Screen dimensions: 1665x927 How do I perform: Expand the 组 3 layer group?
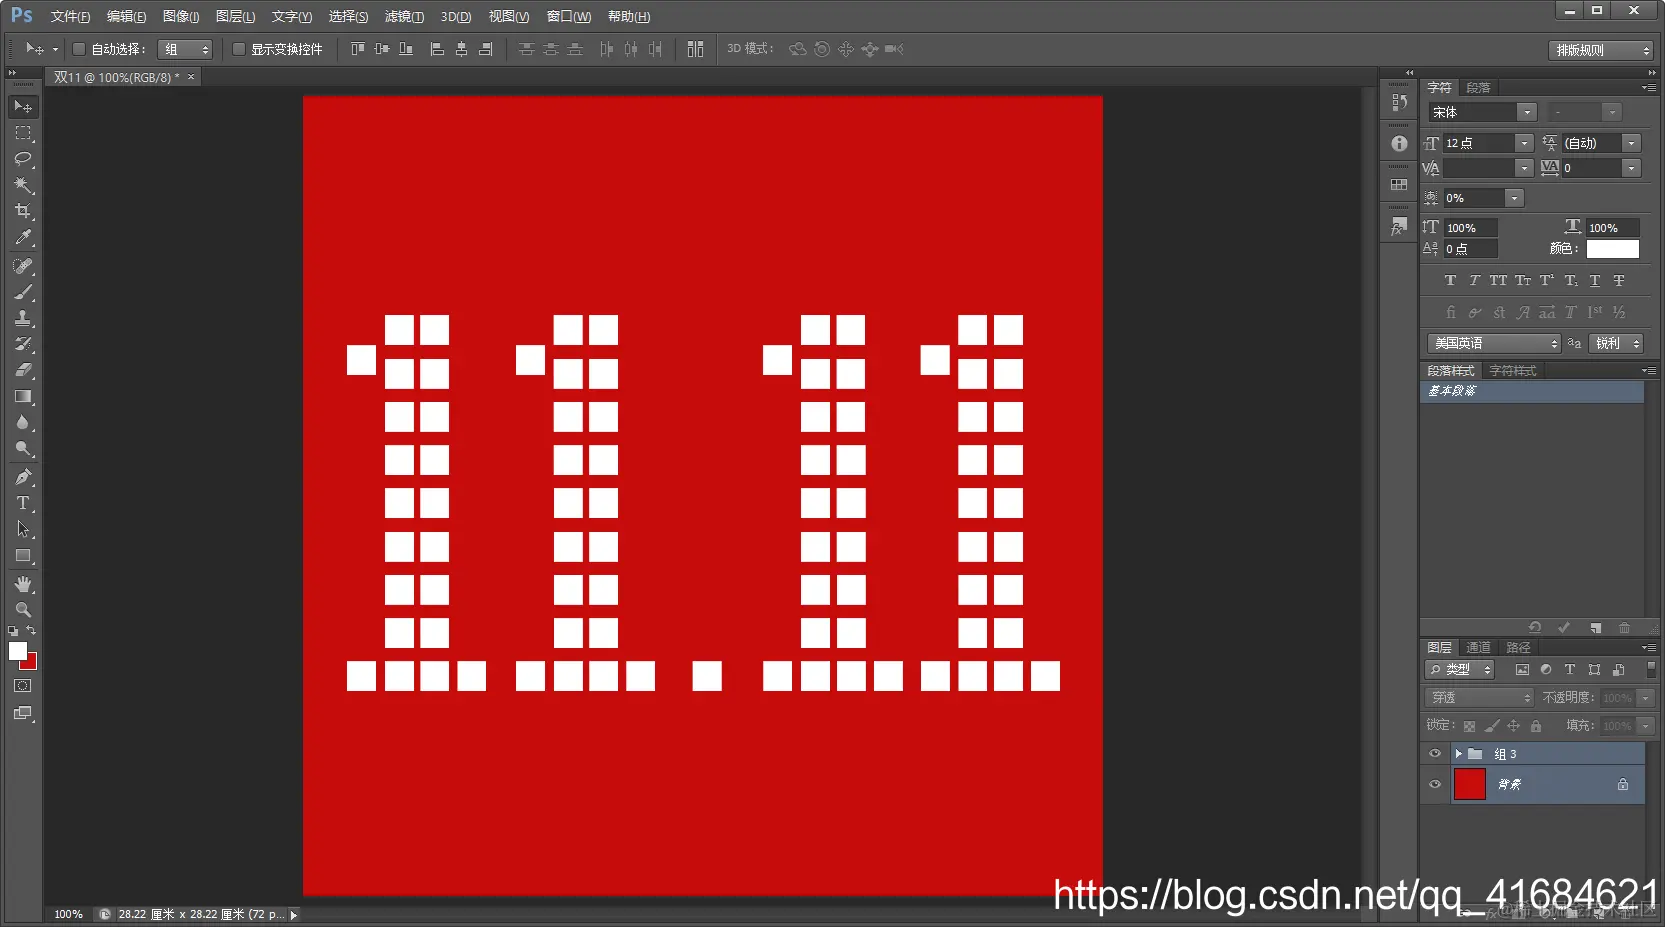point(1459,754)
